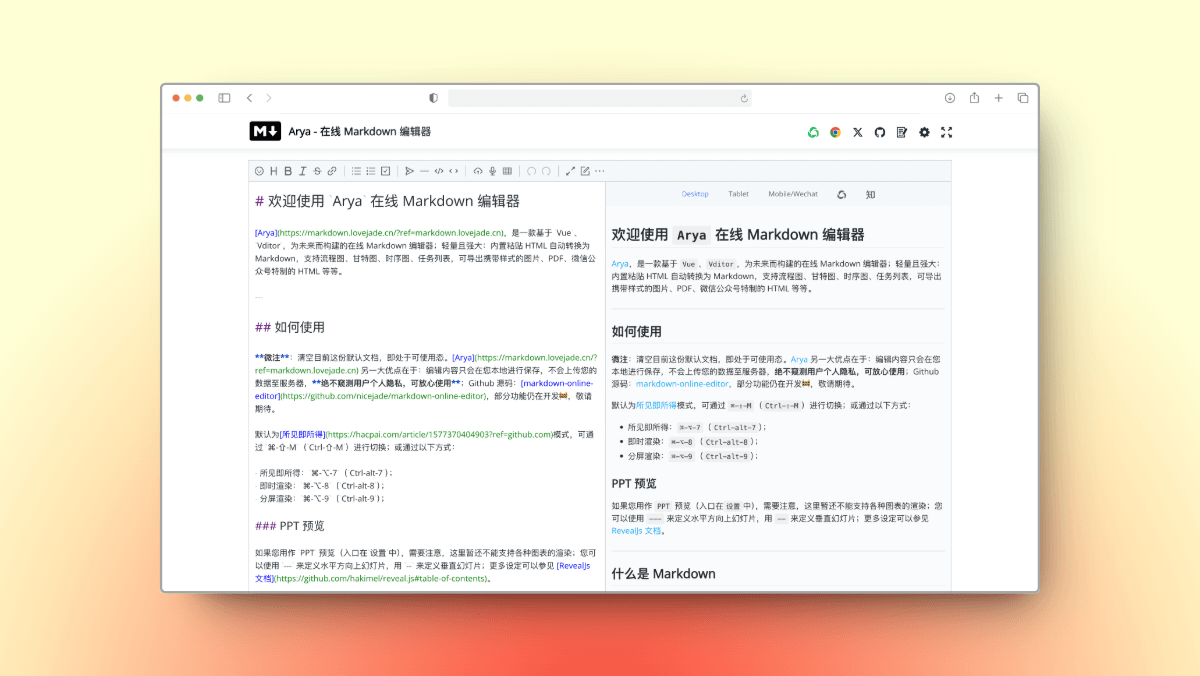Click the browser address bar

(600, 98)
